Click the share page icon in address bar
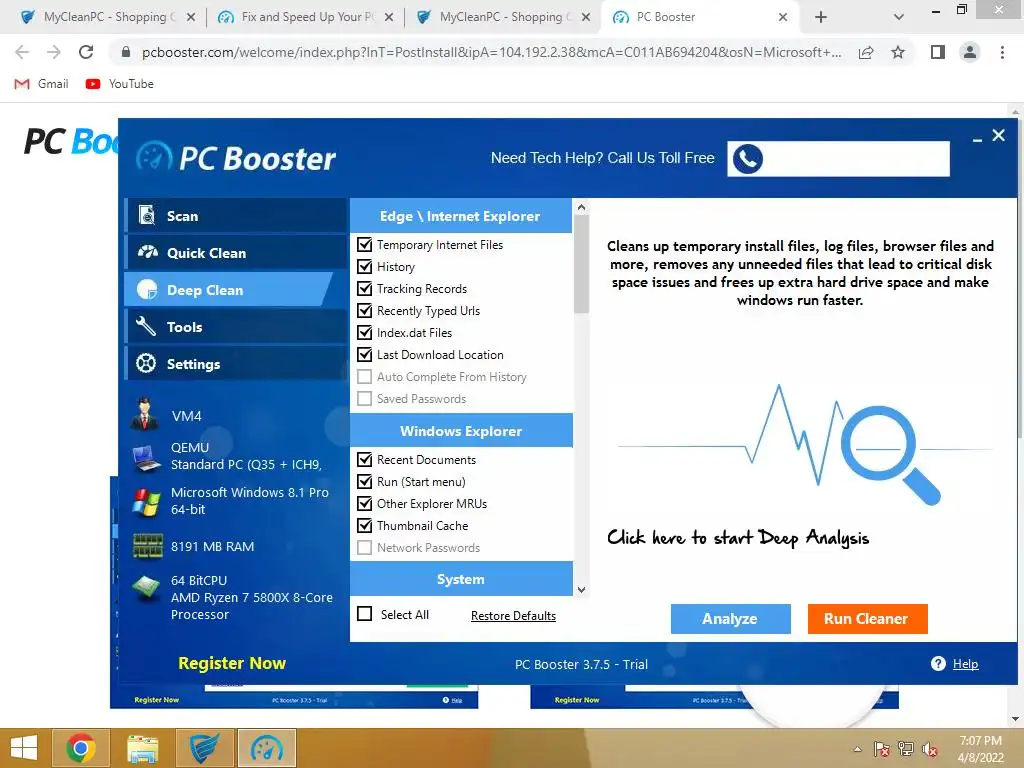This screenshot has height=768, width=1024. point(866,52)
